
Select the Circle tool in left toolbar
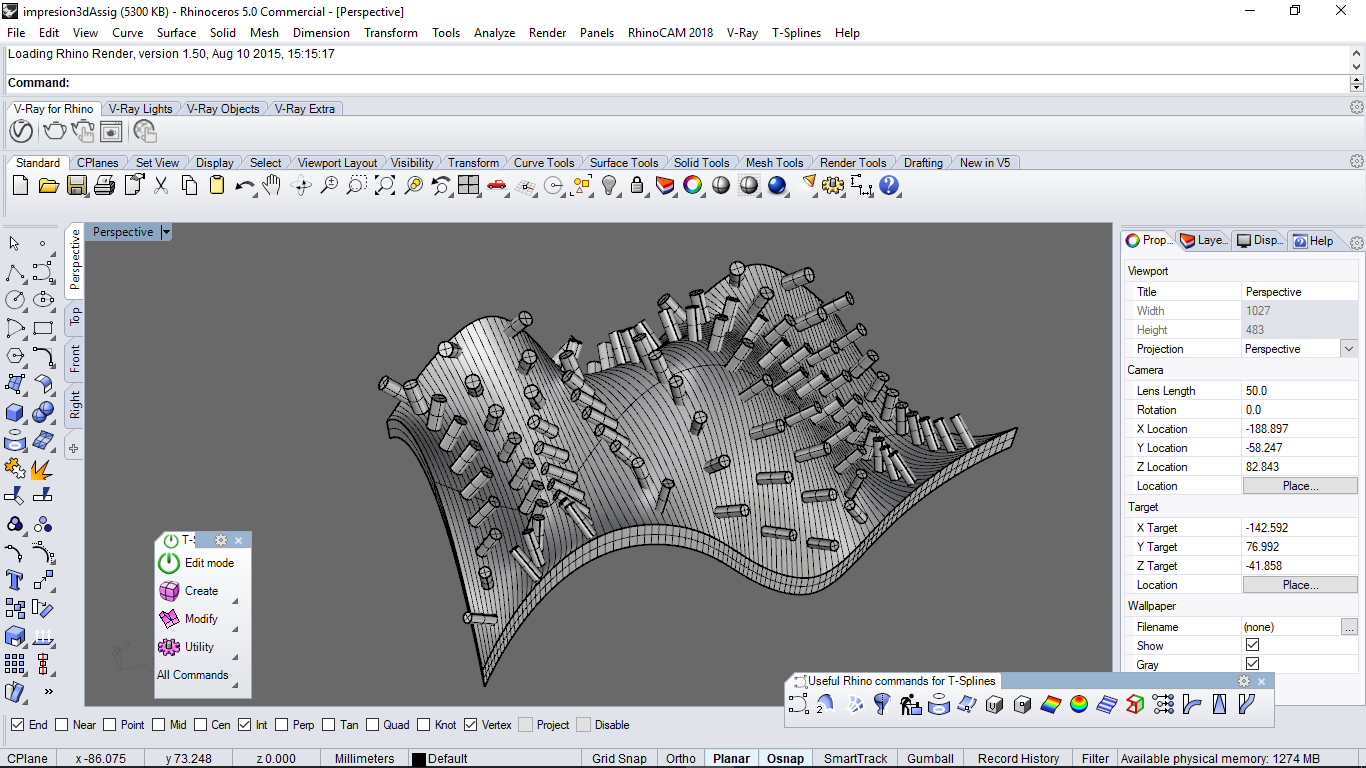pyautogui.click(x=15, y=299)
